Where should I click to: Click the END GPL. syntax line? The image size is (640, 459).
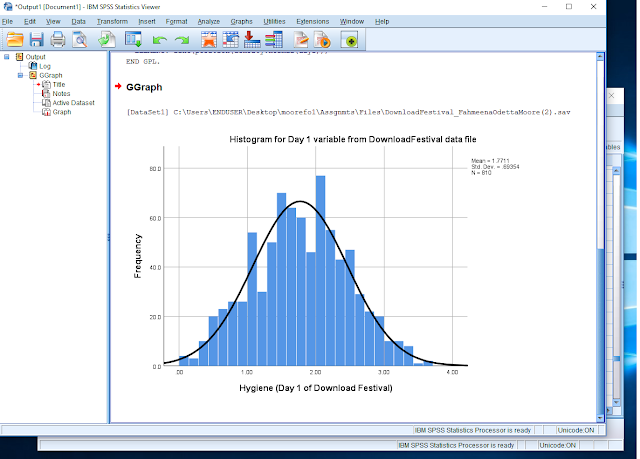pos(143,62)
